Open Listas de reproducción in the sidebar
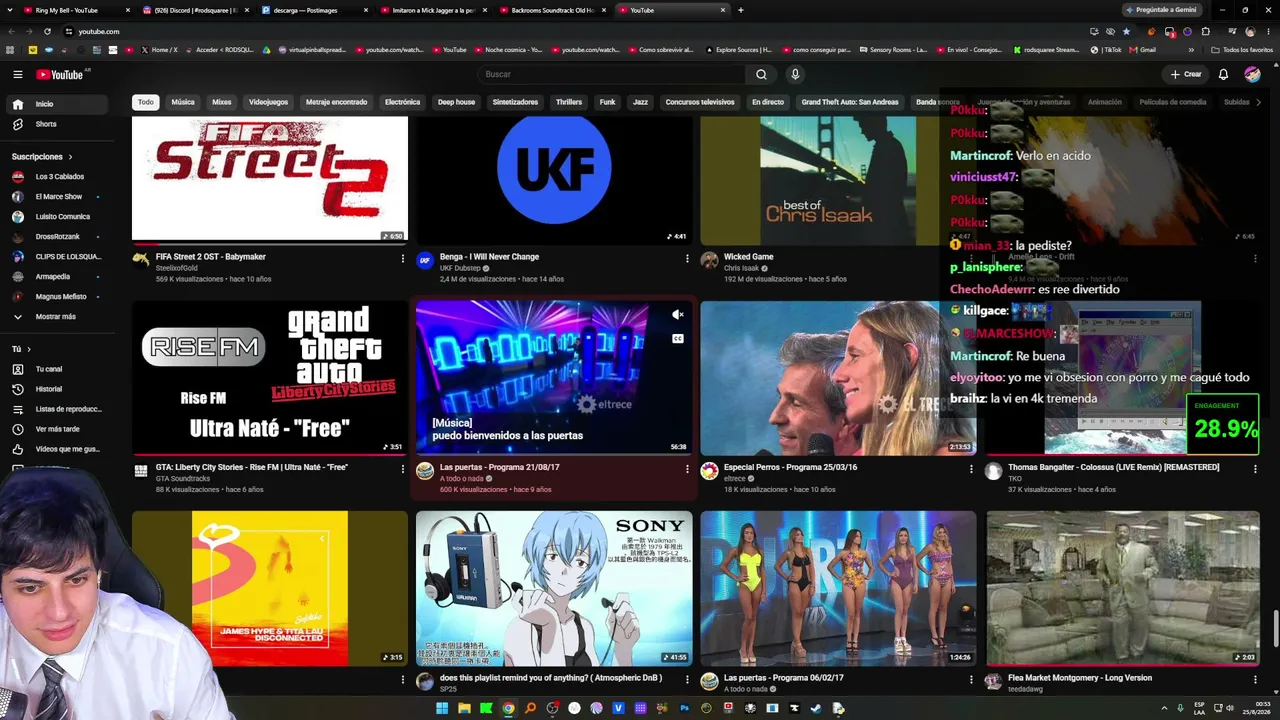Screen dimensions: 1280x720 pyautogui.click(x=56, y=409)
